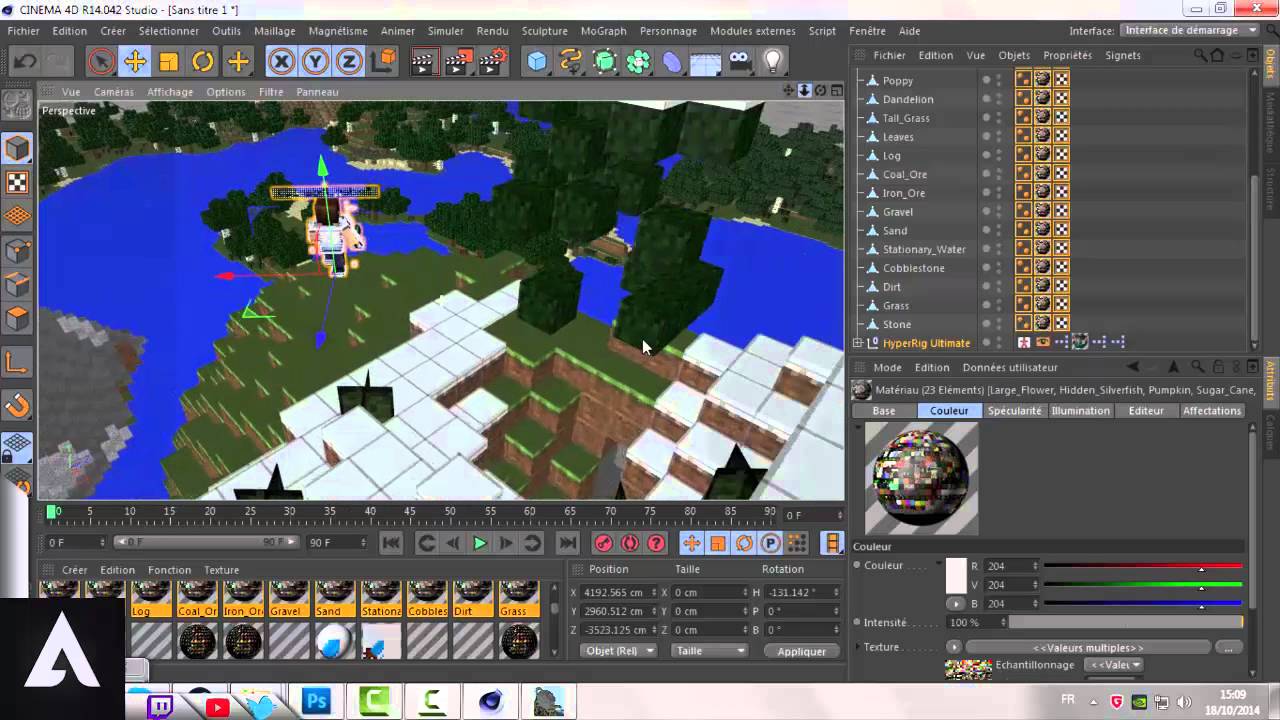Click the attribute manager Mode menu
The height and width of the screenshot is (720, 1280).
pyautogui.click(x=887, y=368)
